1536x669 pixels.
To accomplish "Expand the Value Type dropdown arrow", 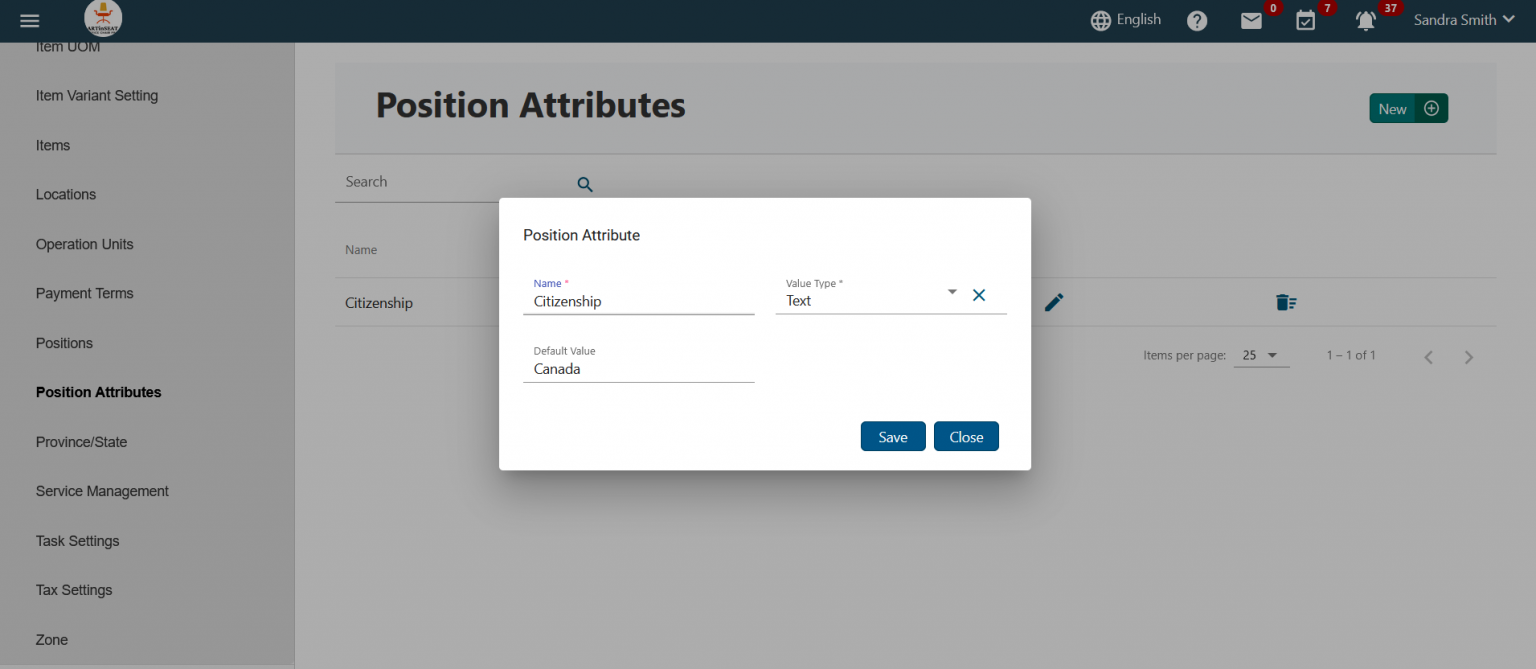I will click(x=952, y=292).
